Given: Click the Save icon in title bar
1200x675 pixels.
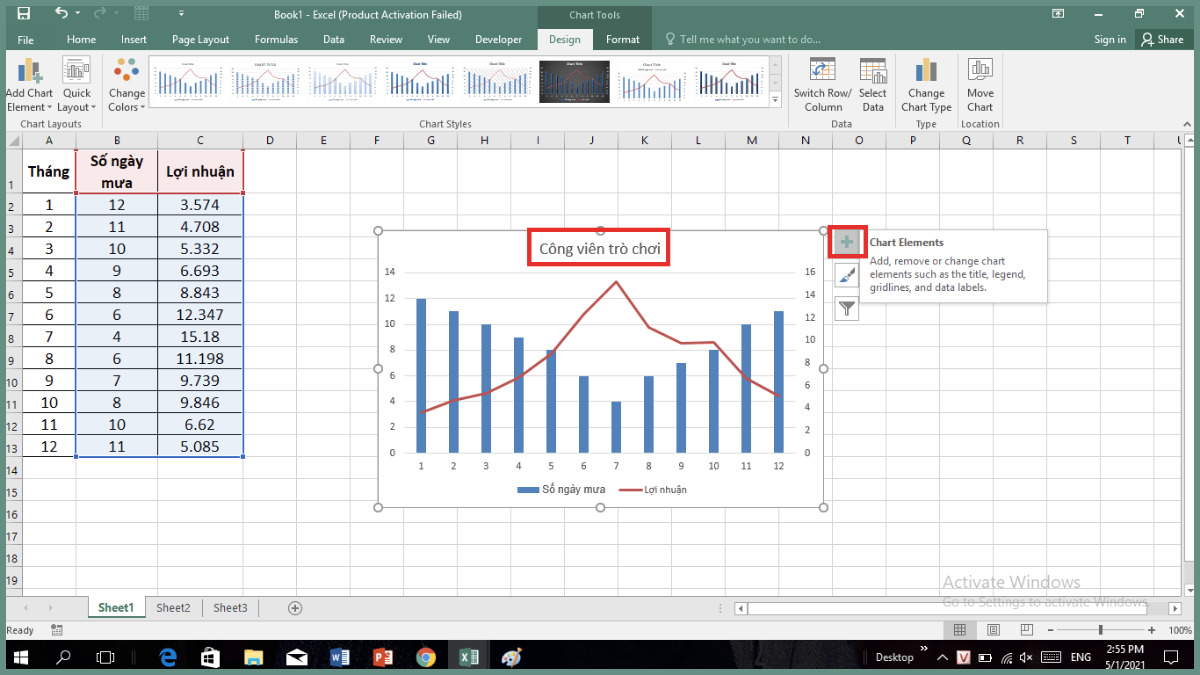Looking at the screenshot, I should pyautogui.click(x=23, y=14).
